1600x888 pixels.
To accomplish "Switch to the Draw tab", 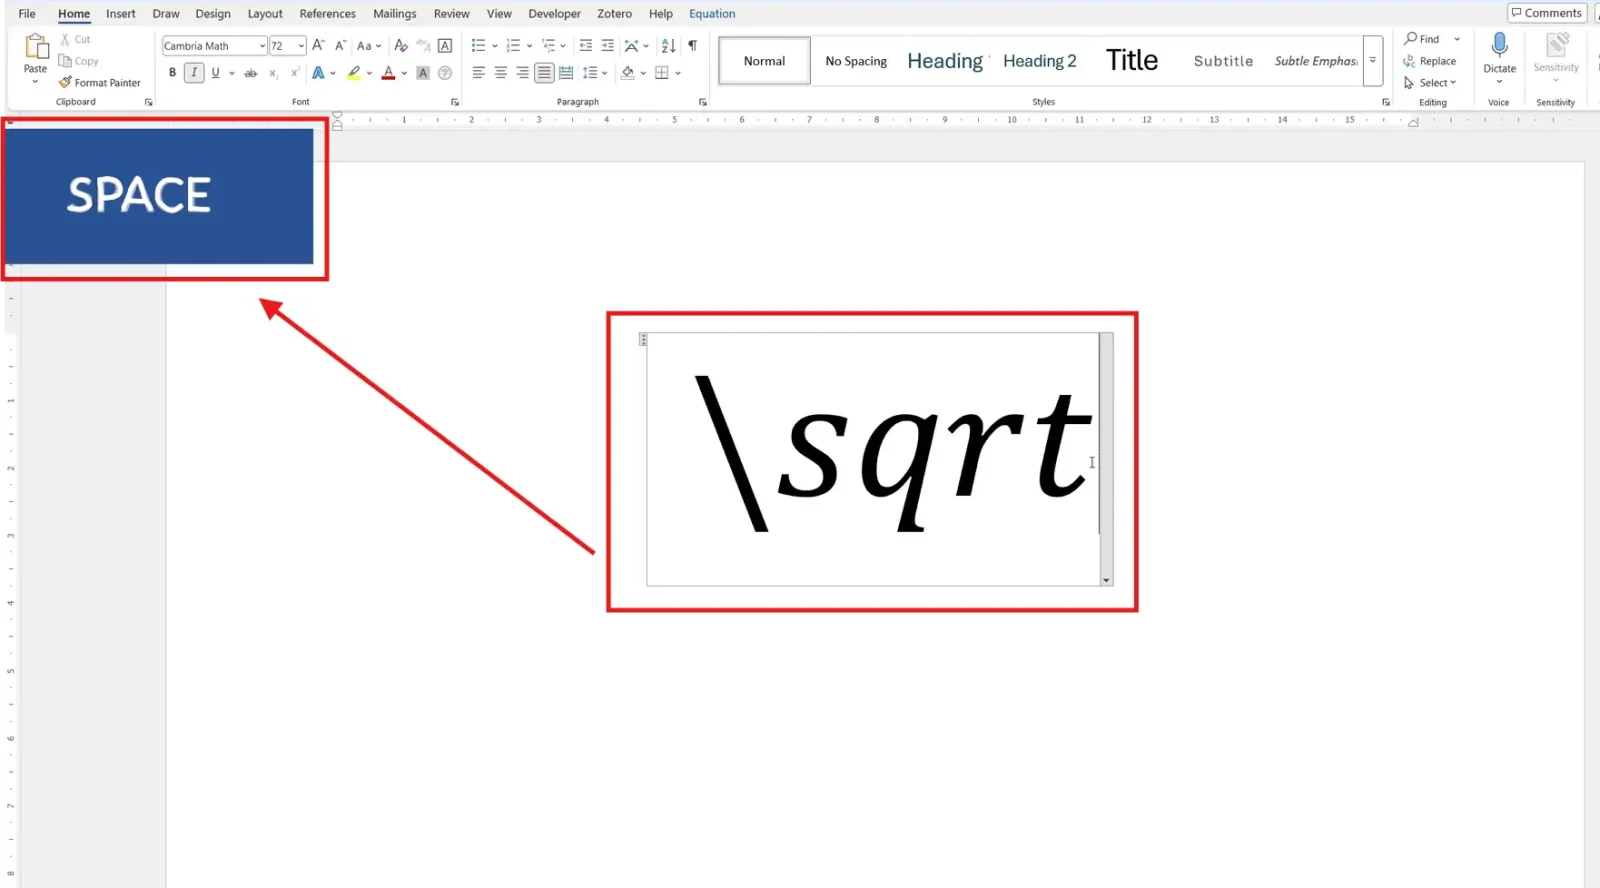I will pos(166,14).
